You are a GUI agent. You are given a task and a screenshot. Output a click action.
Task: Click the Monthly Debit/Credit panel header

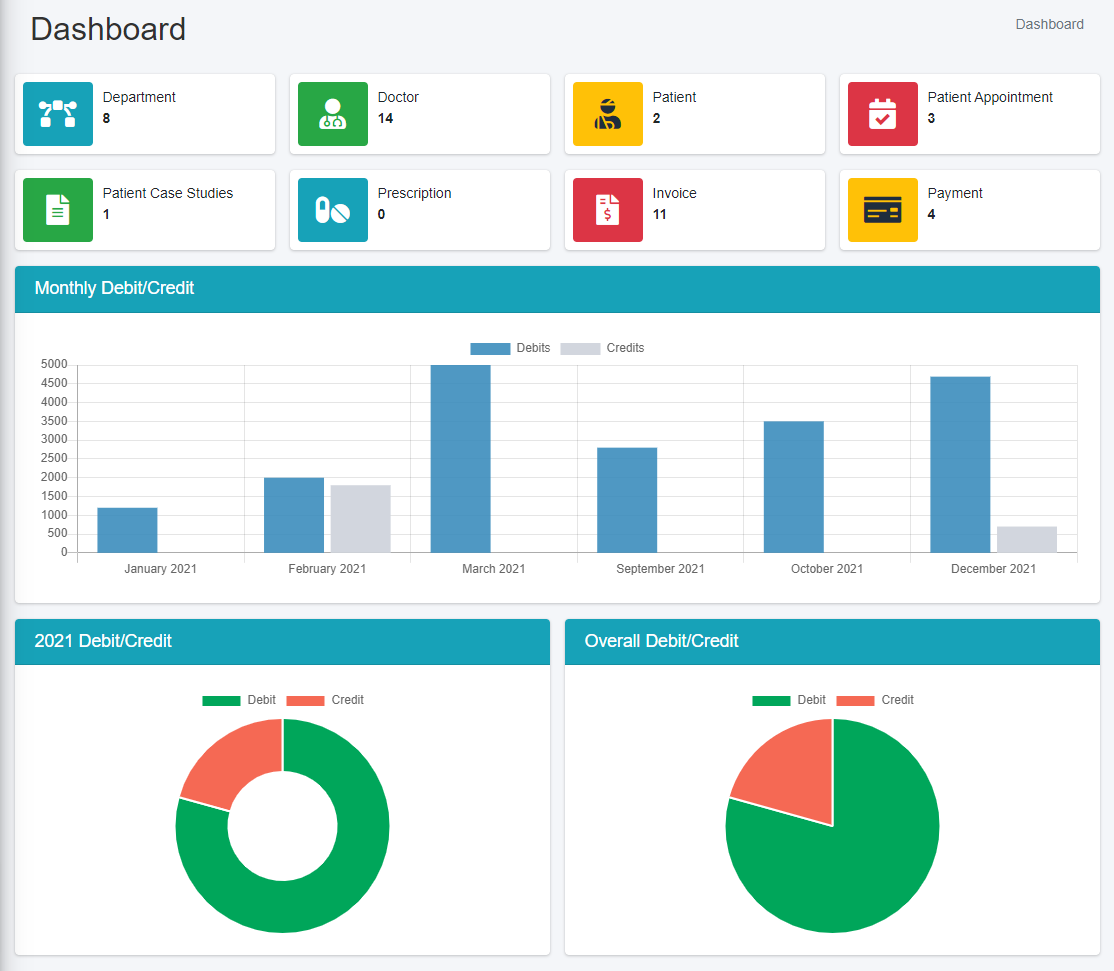coord(557,289)
